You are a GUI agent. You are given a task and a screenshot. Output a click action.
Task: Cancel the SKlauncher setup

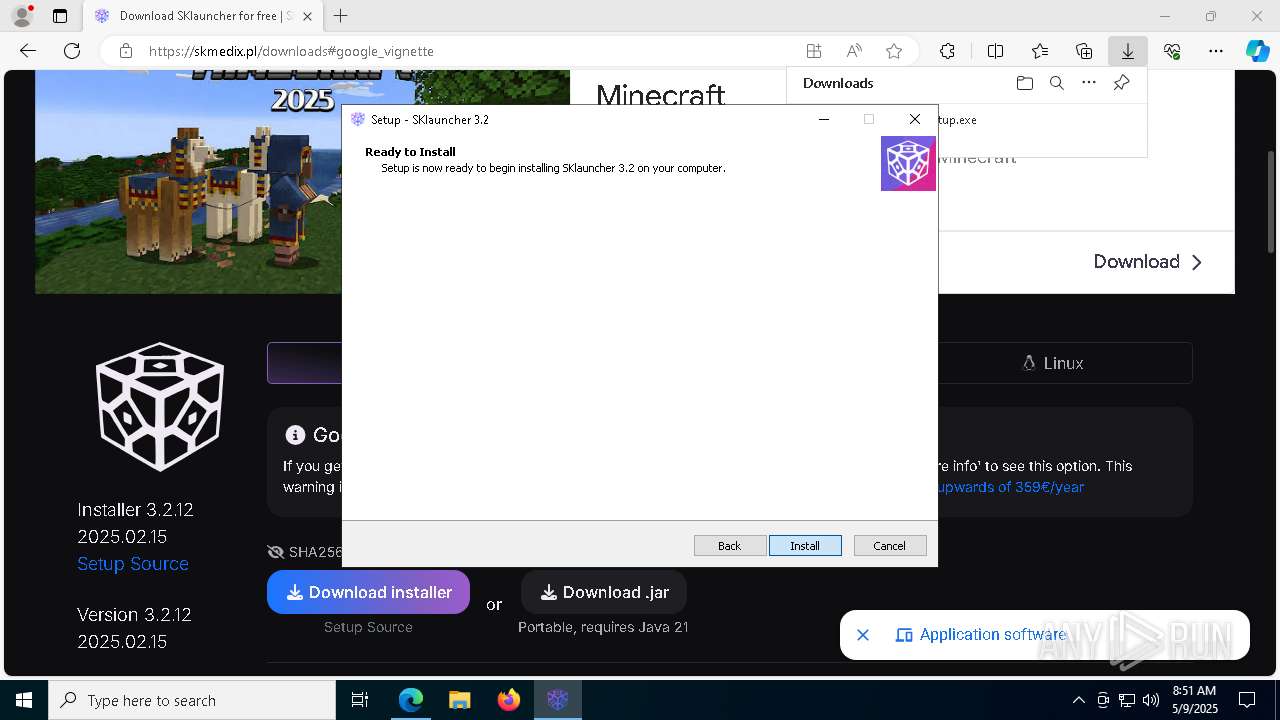(890, 545)
